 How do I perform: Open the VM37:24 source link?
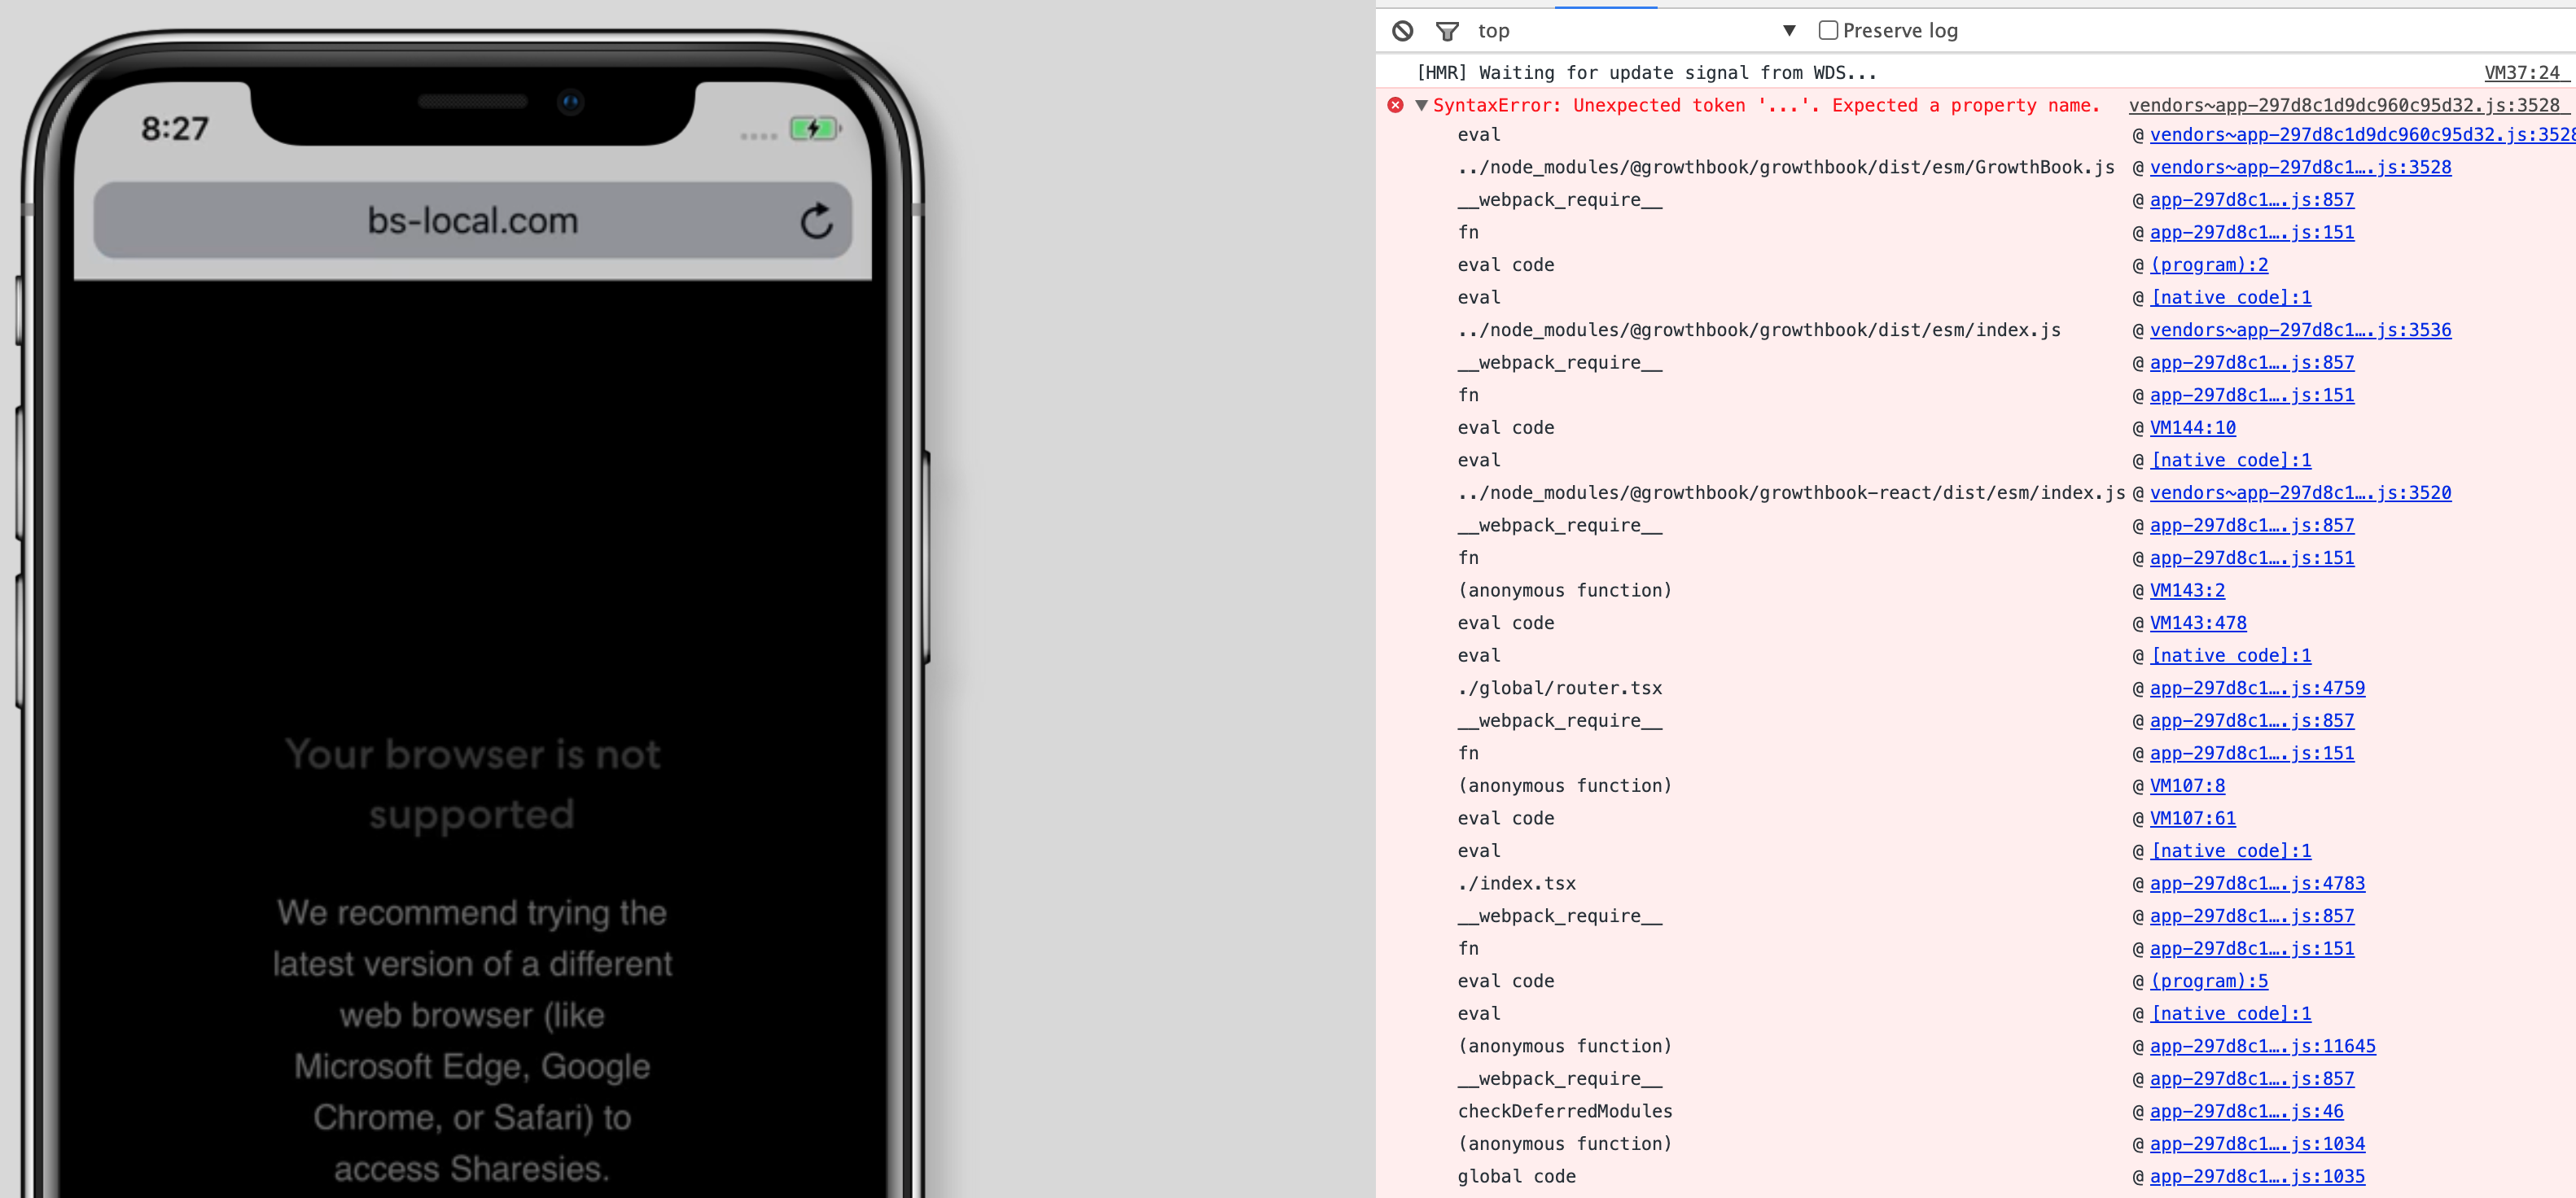(2524, 72)
